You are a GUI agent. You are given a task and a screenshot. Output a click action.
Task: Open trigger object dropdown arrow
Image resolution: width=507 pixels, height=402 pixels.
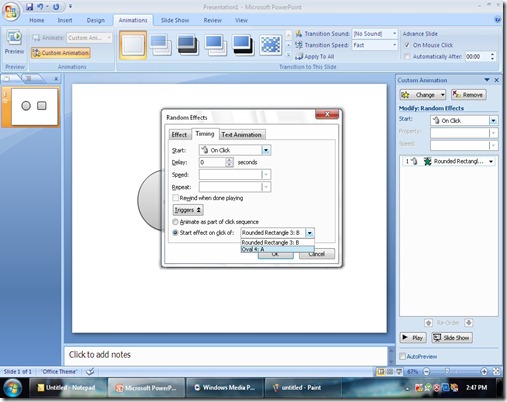tap(310, 233)
